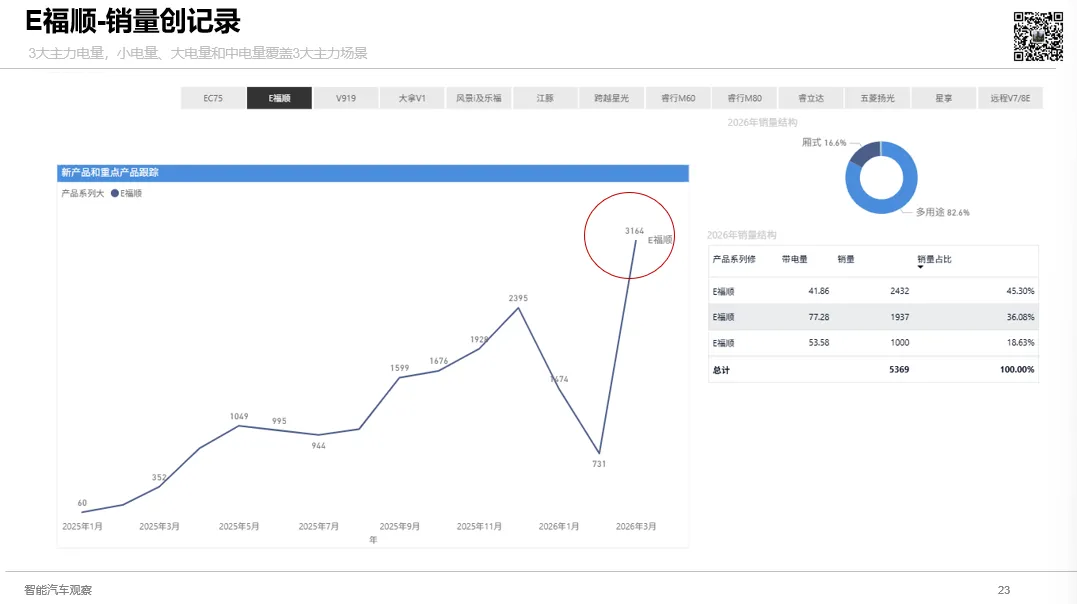Open the 五菱扬光 sales view
This screenshot has height=604, width=1077.
click(x=878, y=97)
